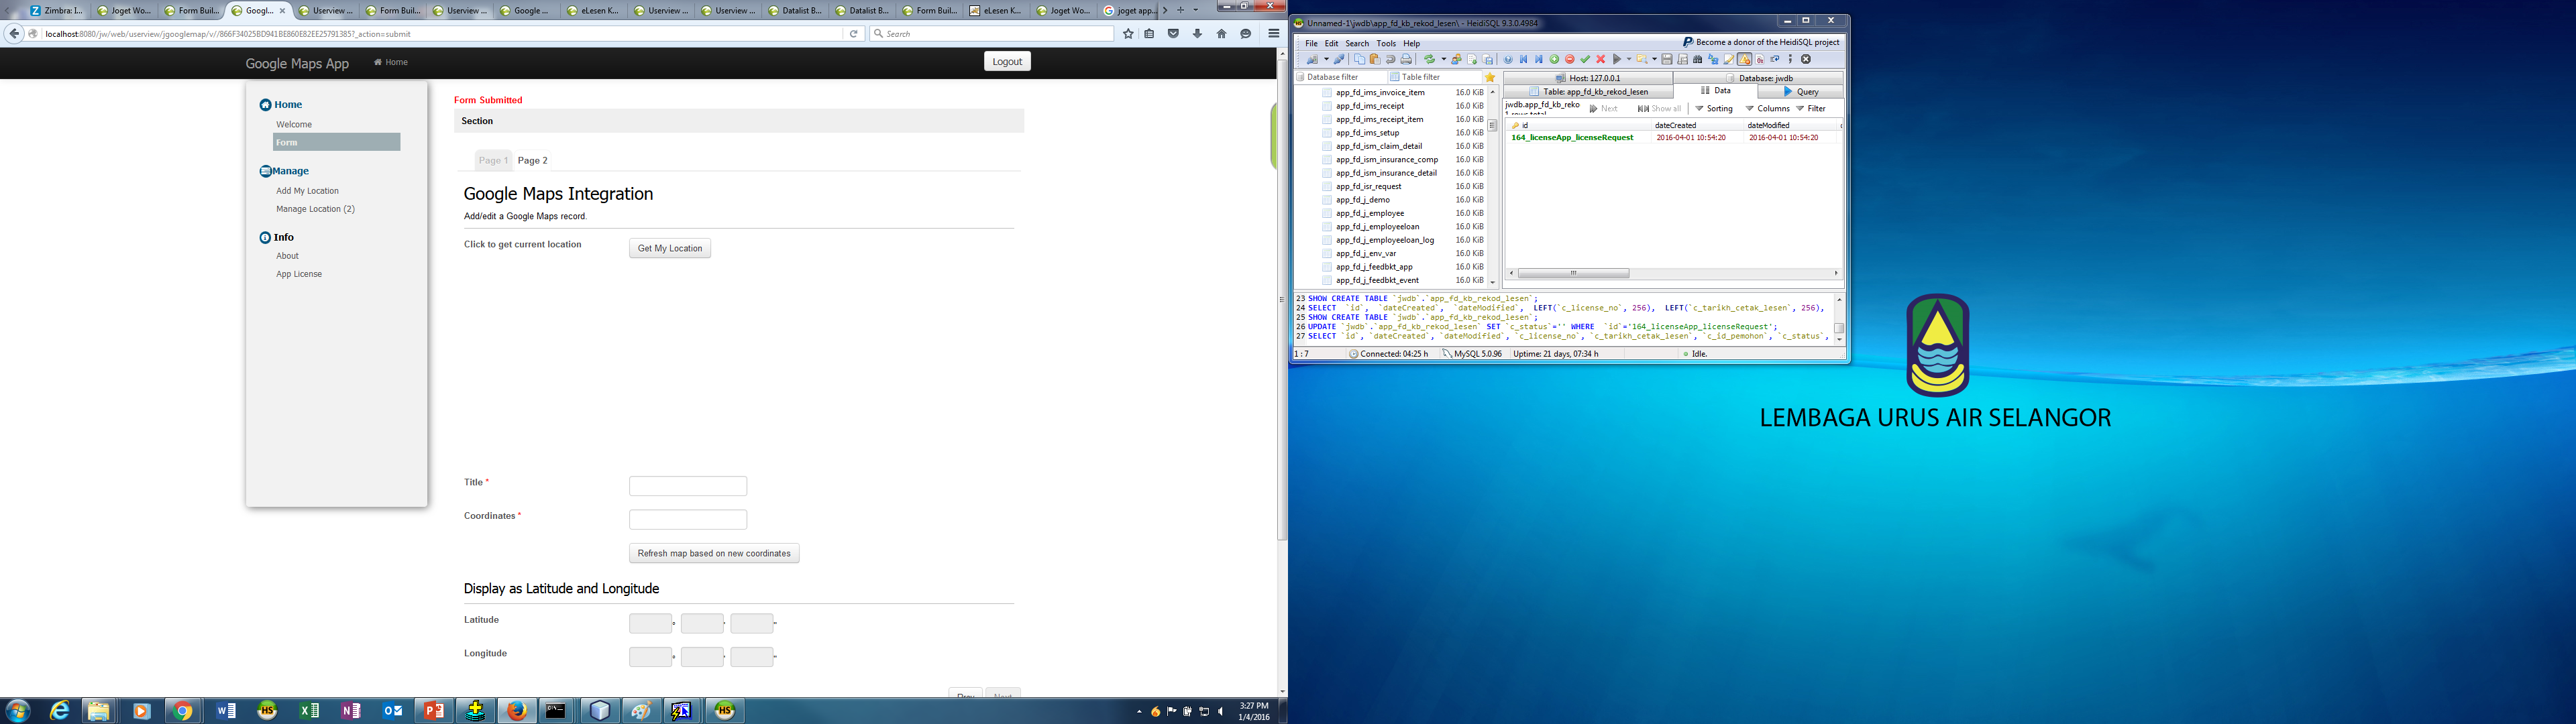Open the Sorting dropdown in data grid
2576x724 pixels.
click(x=1714, y=108)
